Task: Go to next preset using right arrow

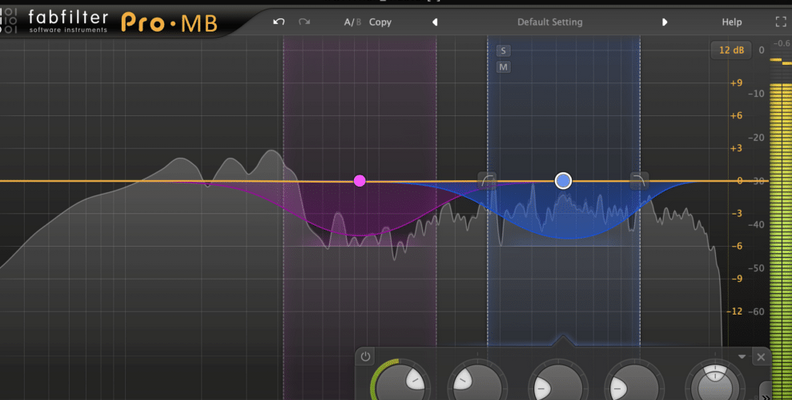Action: click(x=665, y=22)
